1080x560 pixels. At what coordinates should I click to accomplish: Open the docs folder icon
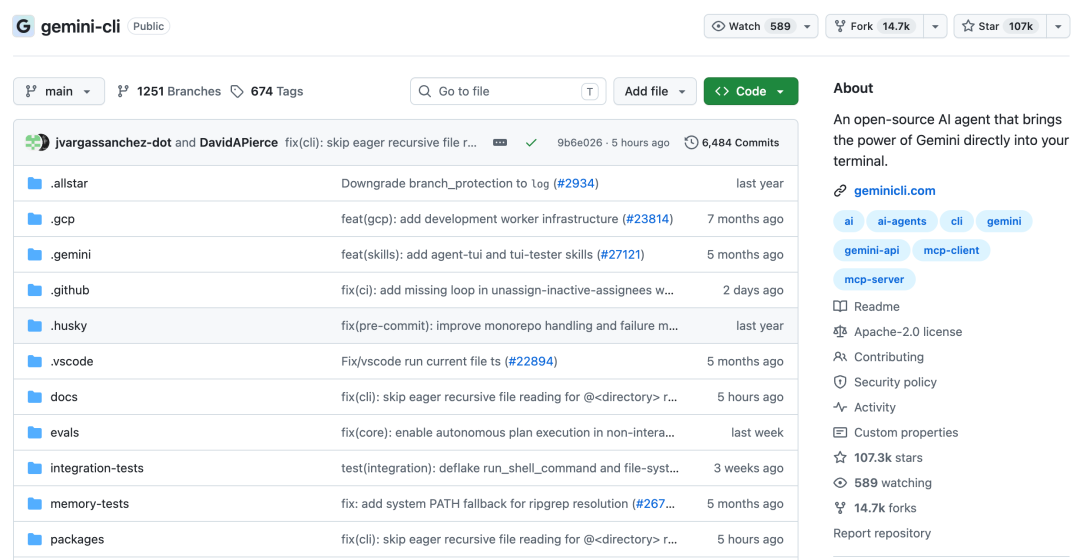tap(34, 397)
